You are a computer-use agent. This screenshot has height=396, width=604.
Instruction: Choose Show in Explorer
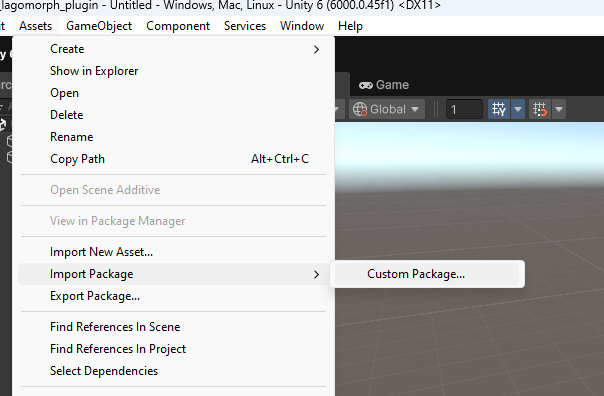tap(173, 71)
